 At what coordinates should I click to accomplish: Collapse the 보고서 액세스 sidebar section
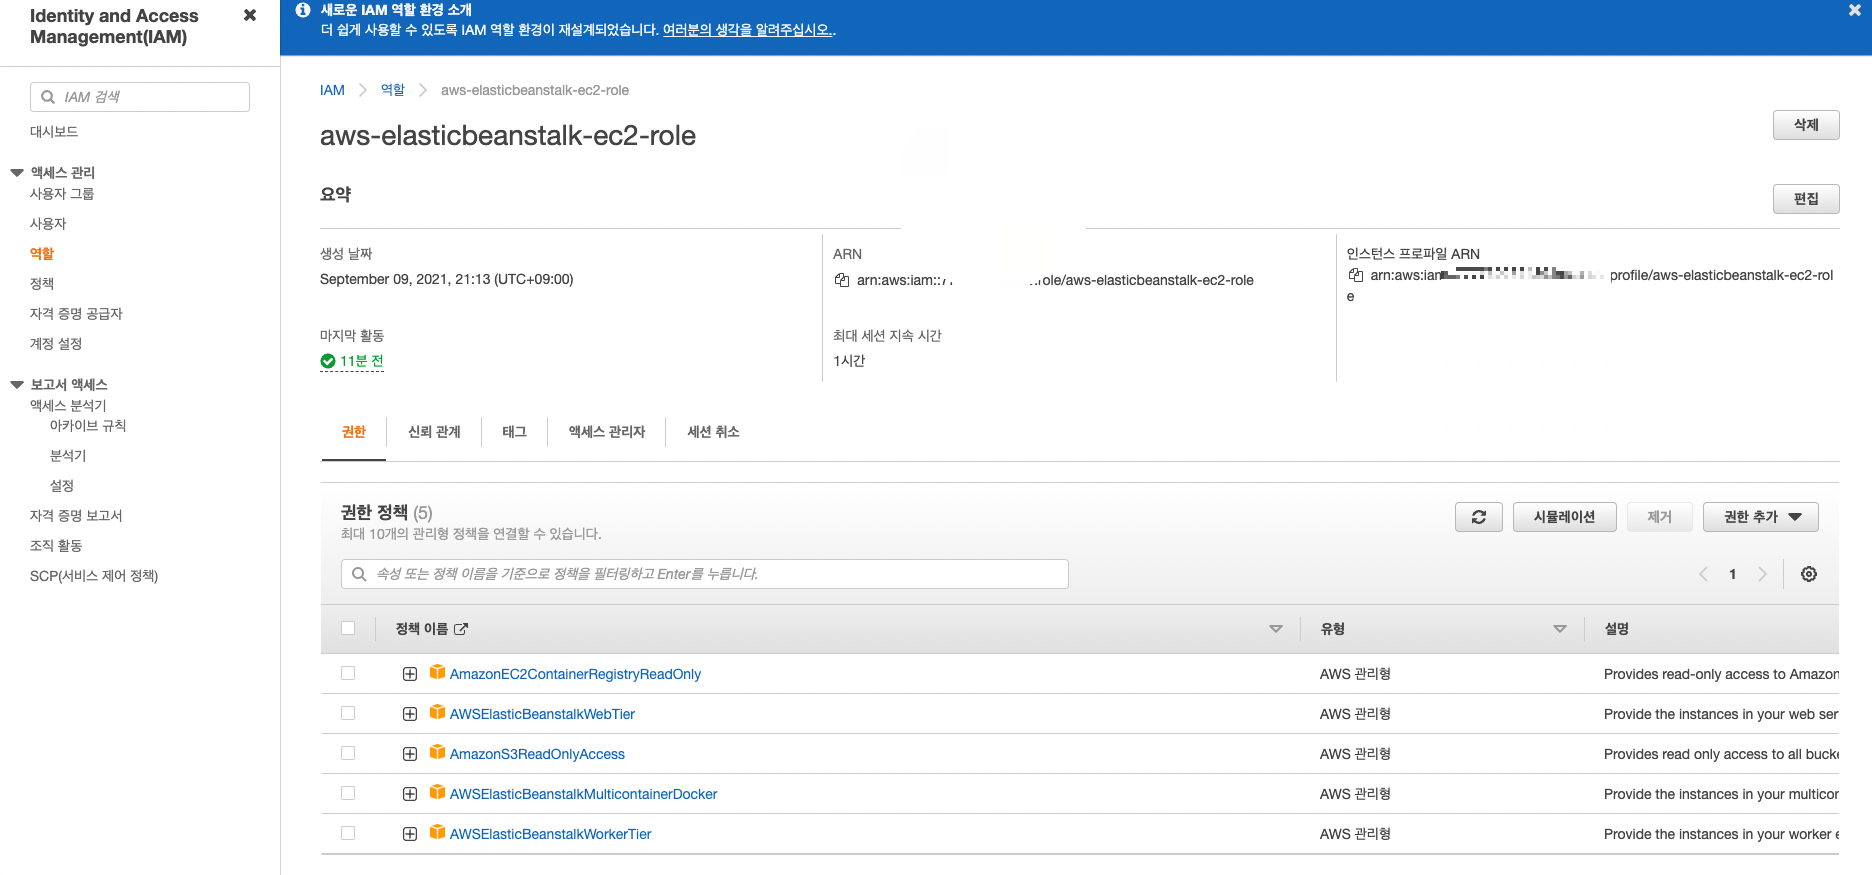pyautogui.click(x=17, y=385)
